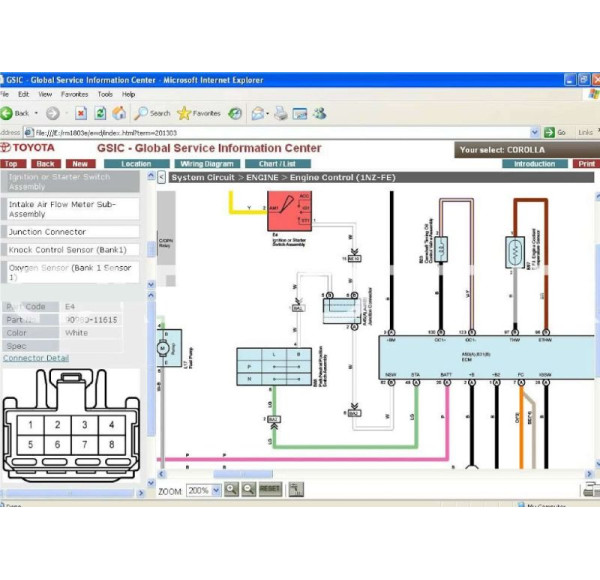This screenshot has height=580, width=600.
Task: Switch to the Wiring Diagram tab
Action: point(205,164)
